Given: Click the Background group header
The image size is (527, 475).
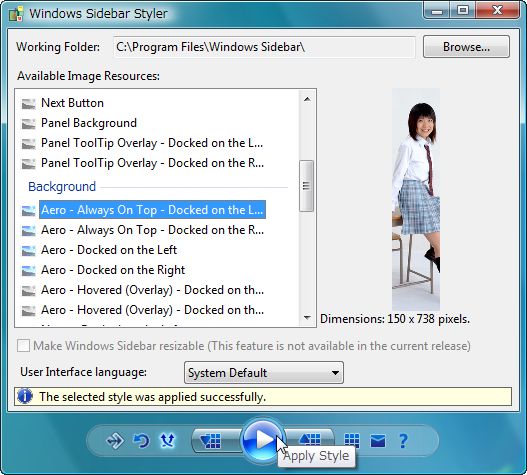Looking at the screenshot, I should tap(62, 187).
